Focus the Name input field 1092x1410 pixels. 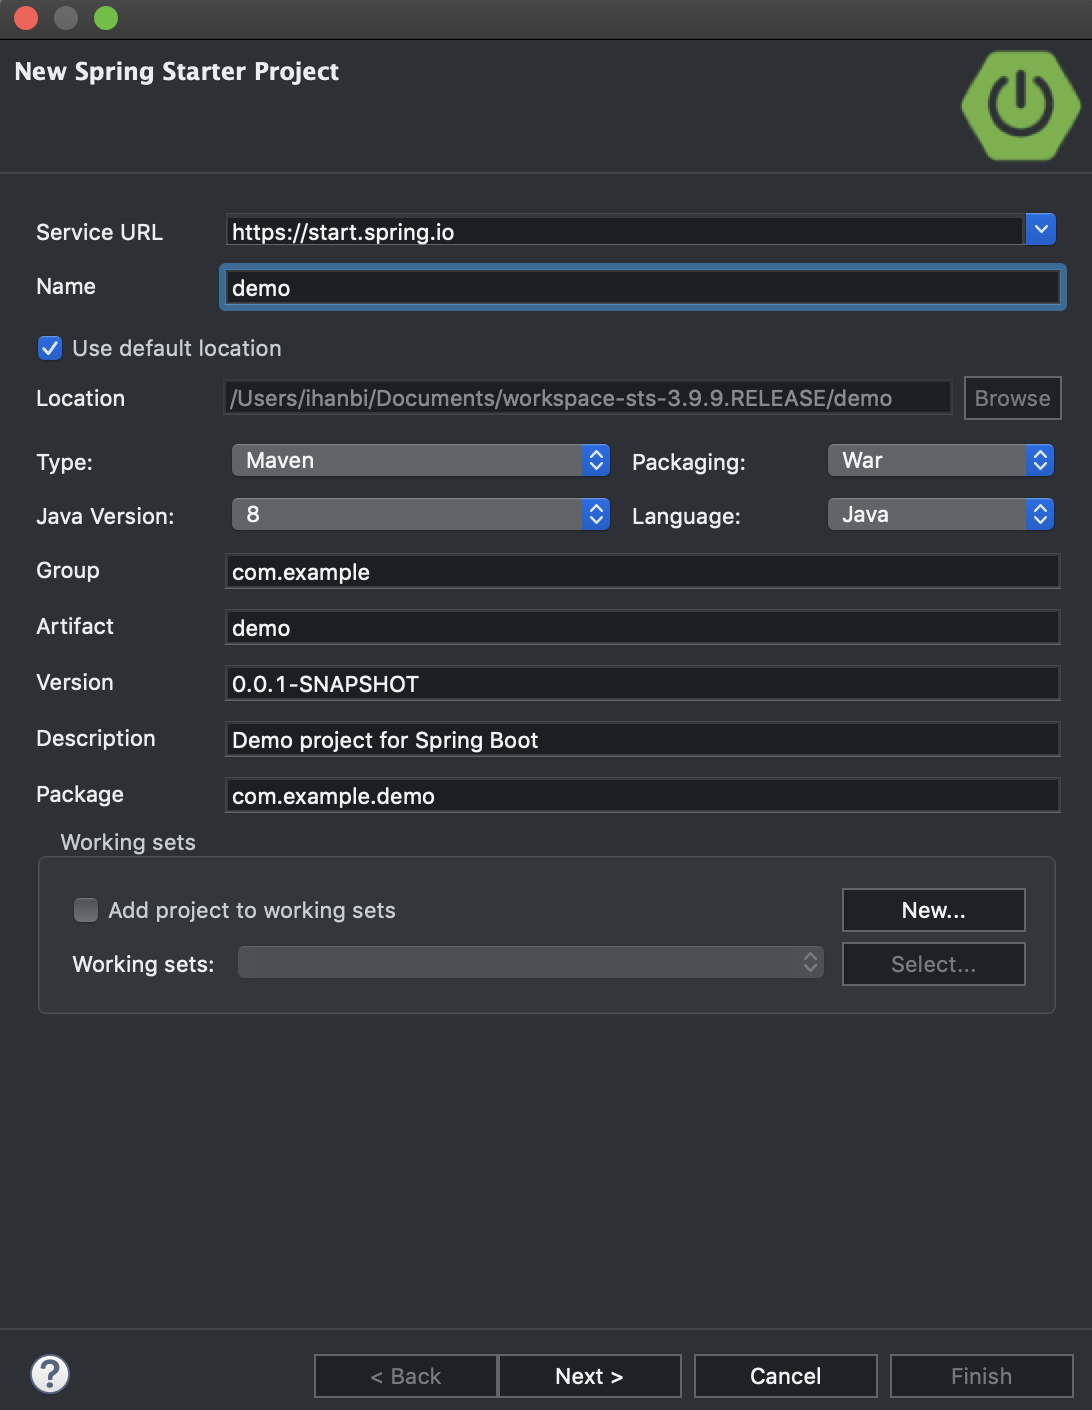(x=642, y=288)
